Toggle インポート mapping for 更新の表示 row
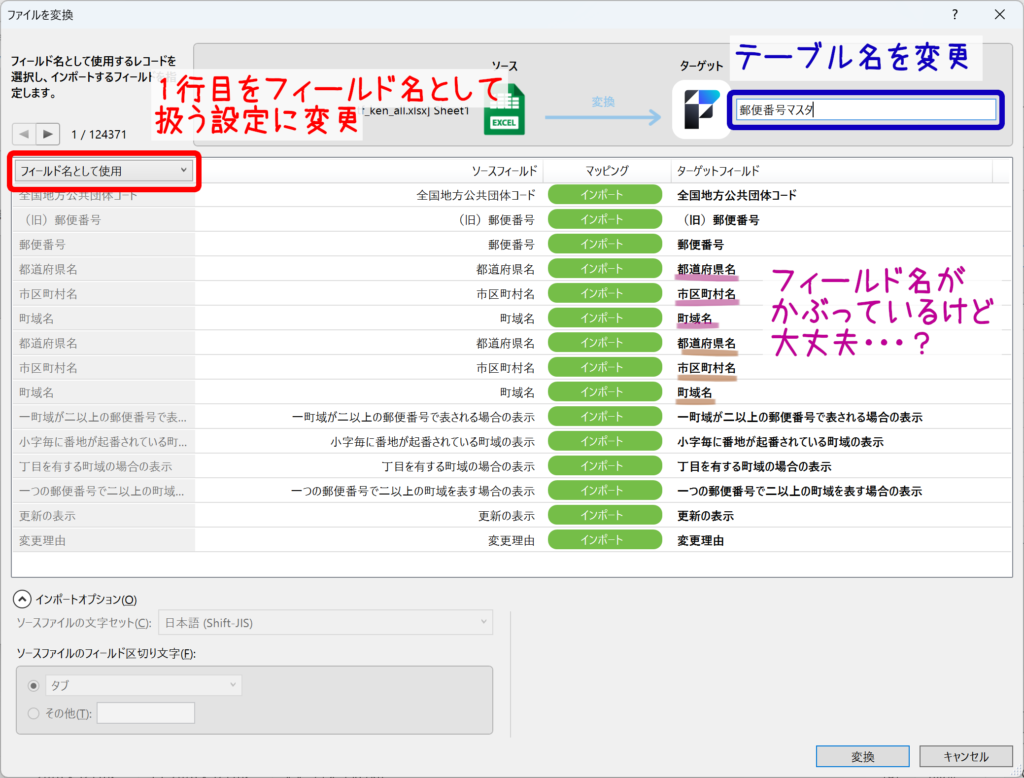This screenshot has height=778, width=1024. pyautogui.click(x=605, y=516)
